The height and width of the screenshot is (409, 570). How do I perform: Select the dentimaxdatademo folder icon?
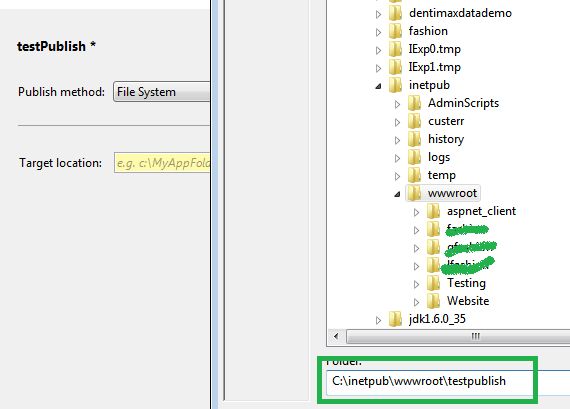pos(395,13)
